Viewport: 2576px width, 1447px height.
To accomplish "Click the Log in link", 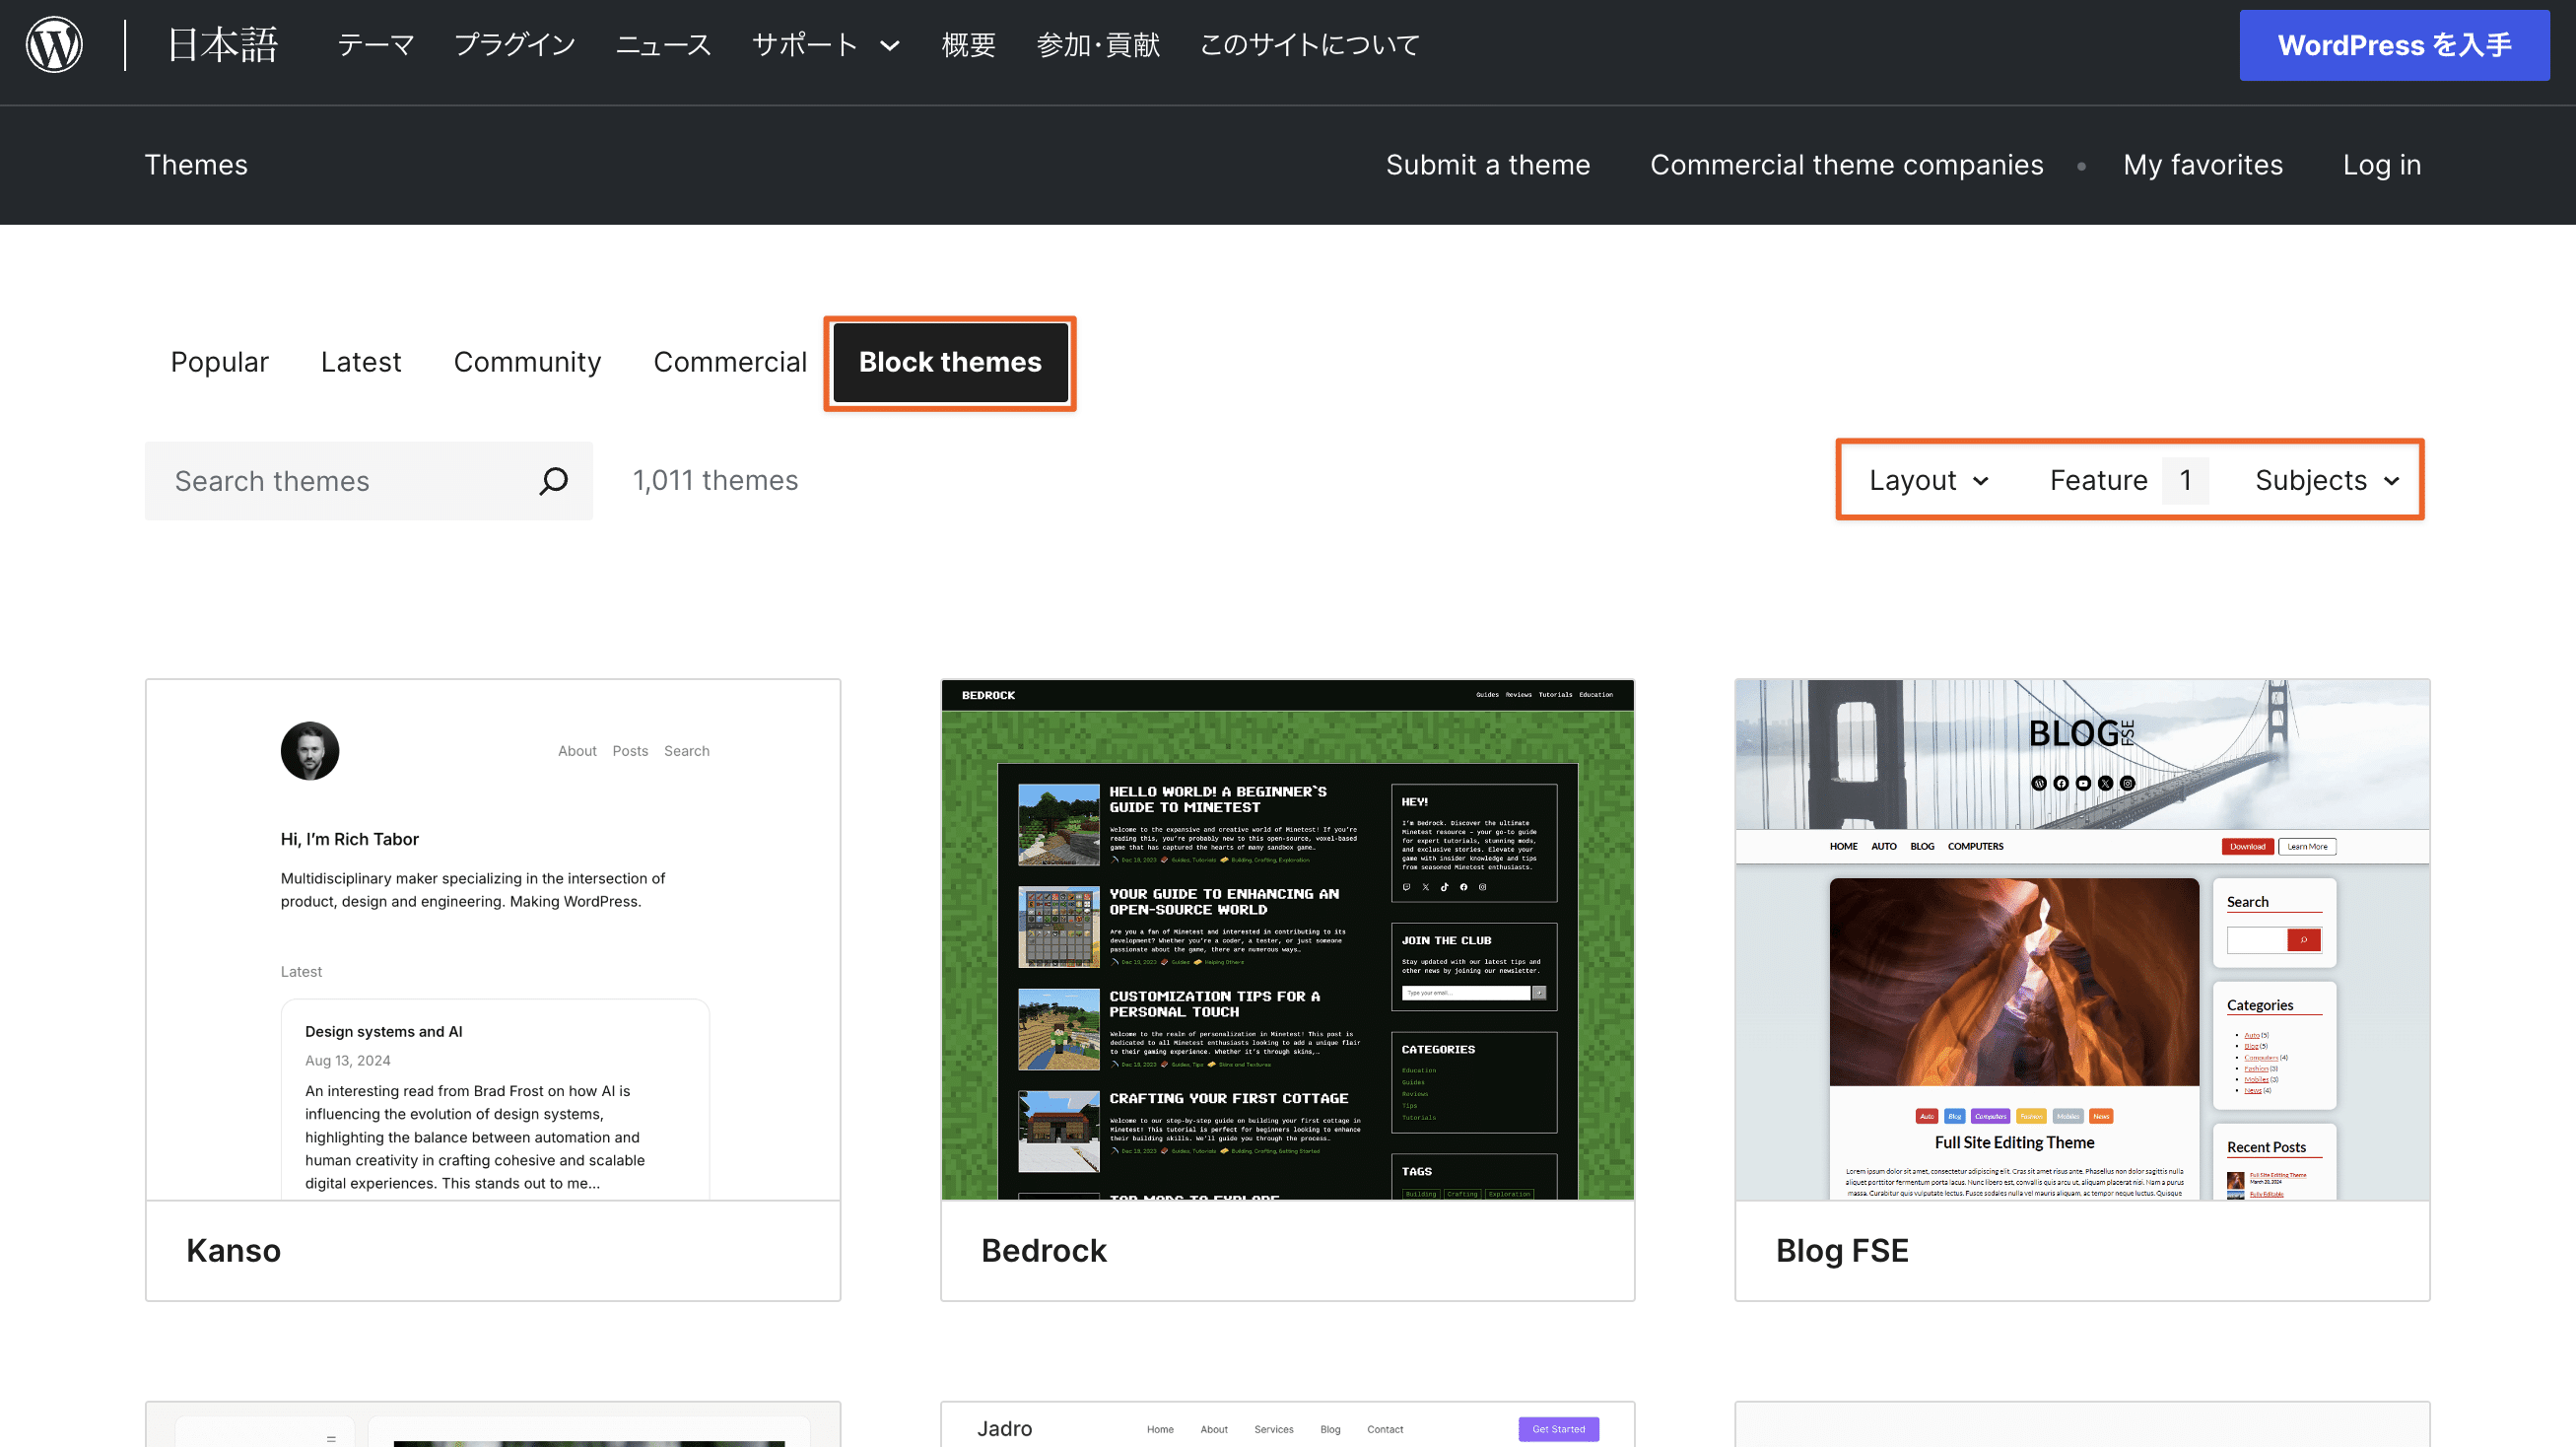I will (2382, 165).
